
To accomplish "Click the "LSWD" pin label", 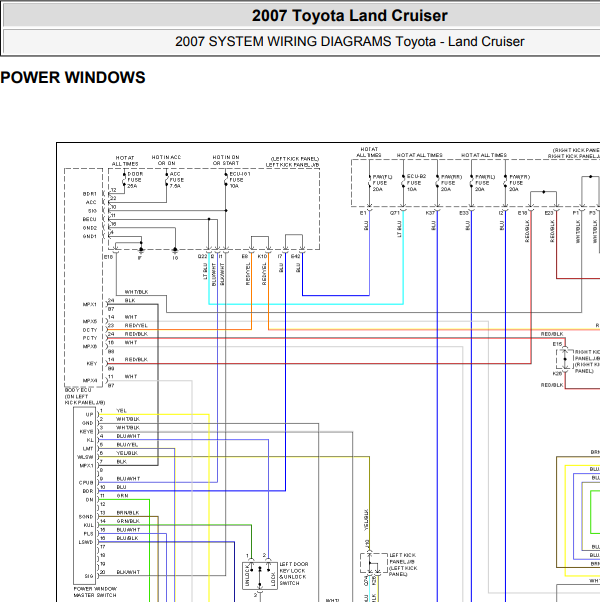I will (x=86, y=542).
